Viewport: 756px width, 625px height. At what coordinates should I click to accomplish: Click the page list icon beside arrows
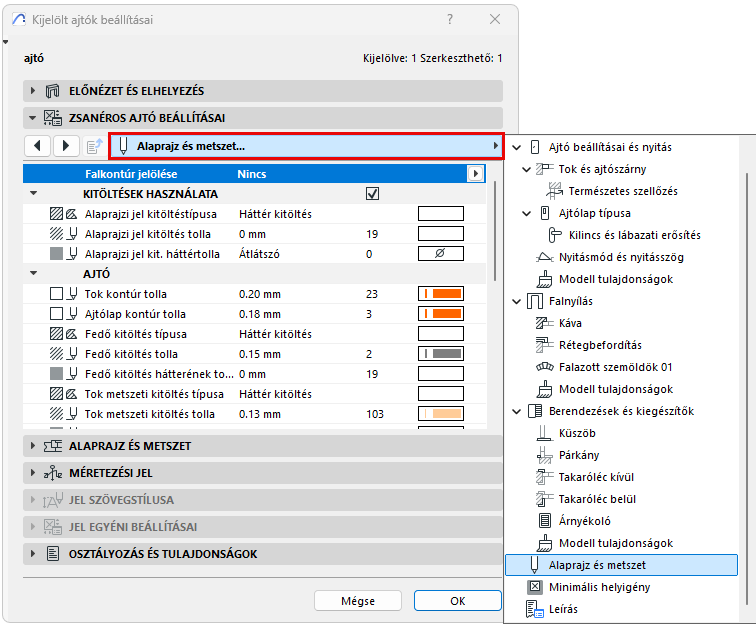(94, 146)
